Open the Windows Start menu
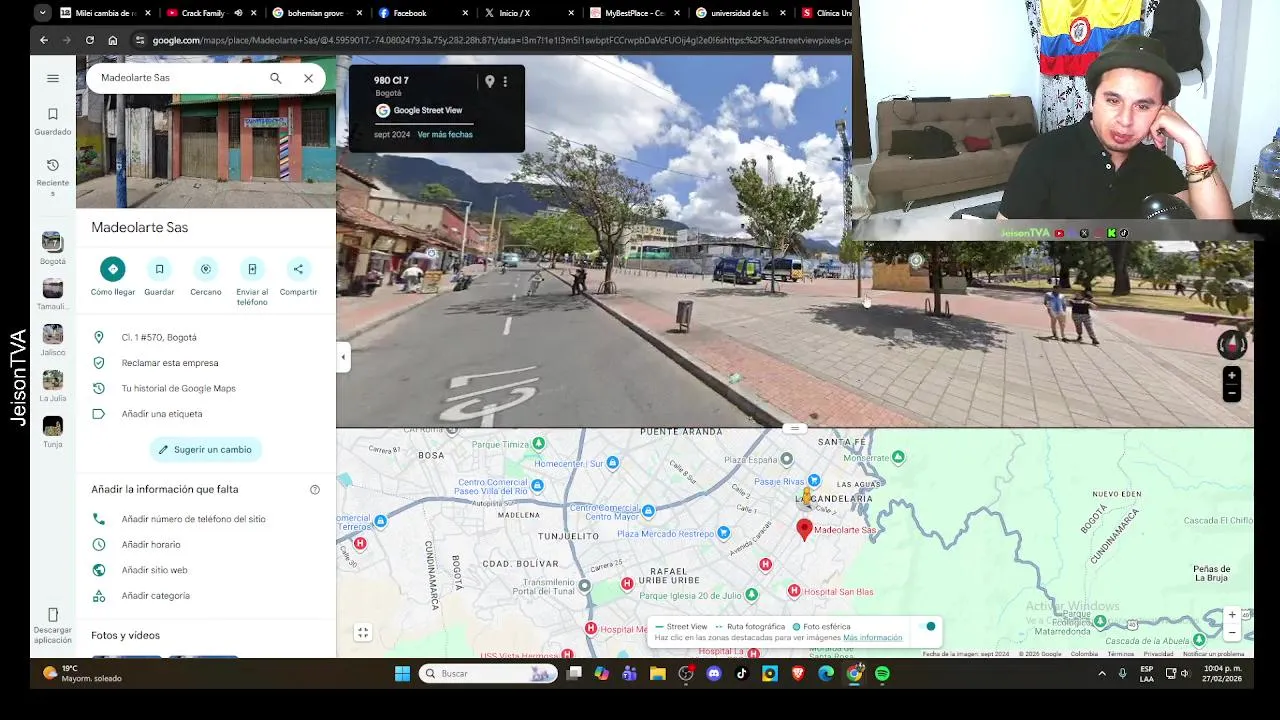 point(402,674)
